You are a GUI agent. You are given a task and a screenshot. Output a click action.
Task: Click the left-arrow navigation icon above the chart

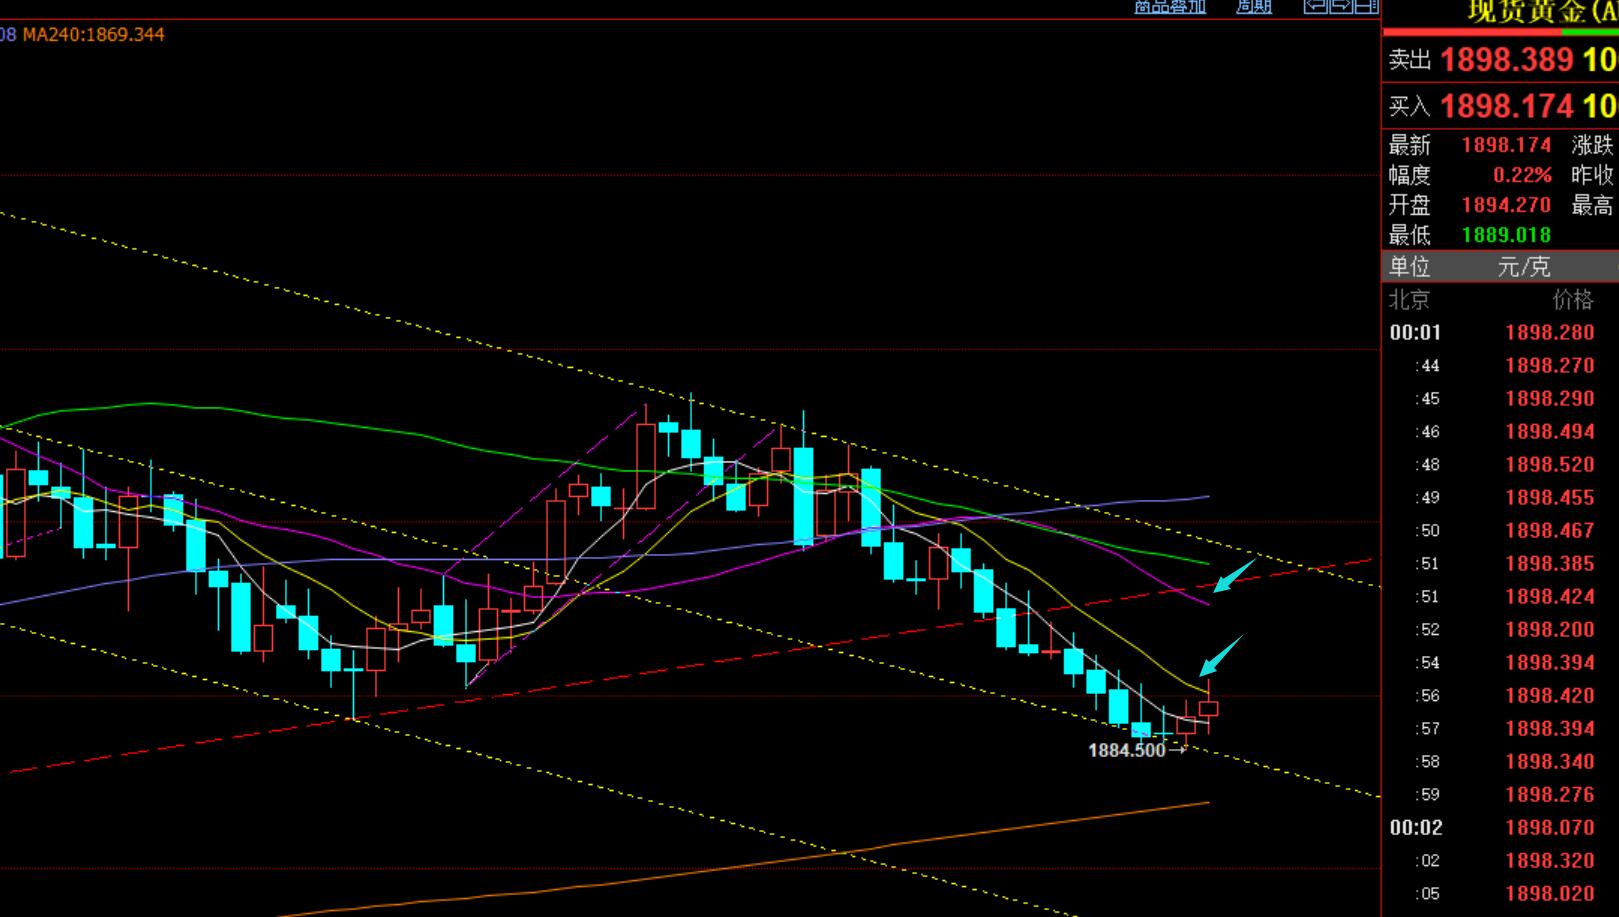click(x=1315, y=7)
